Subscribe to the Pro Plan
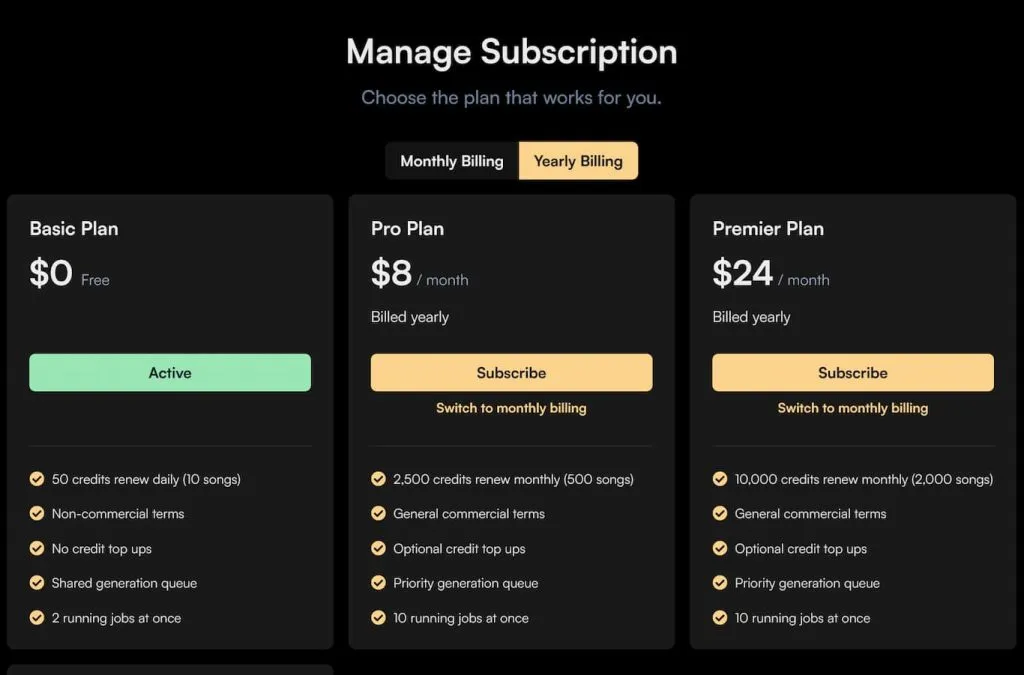Viewport: 1024px width, 675px height. [511, 373]
